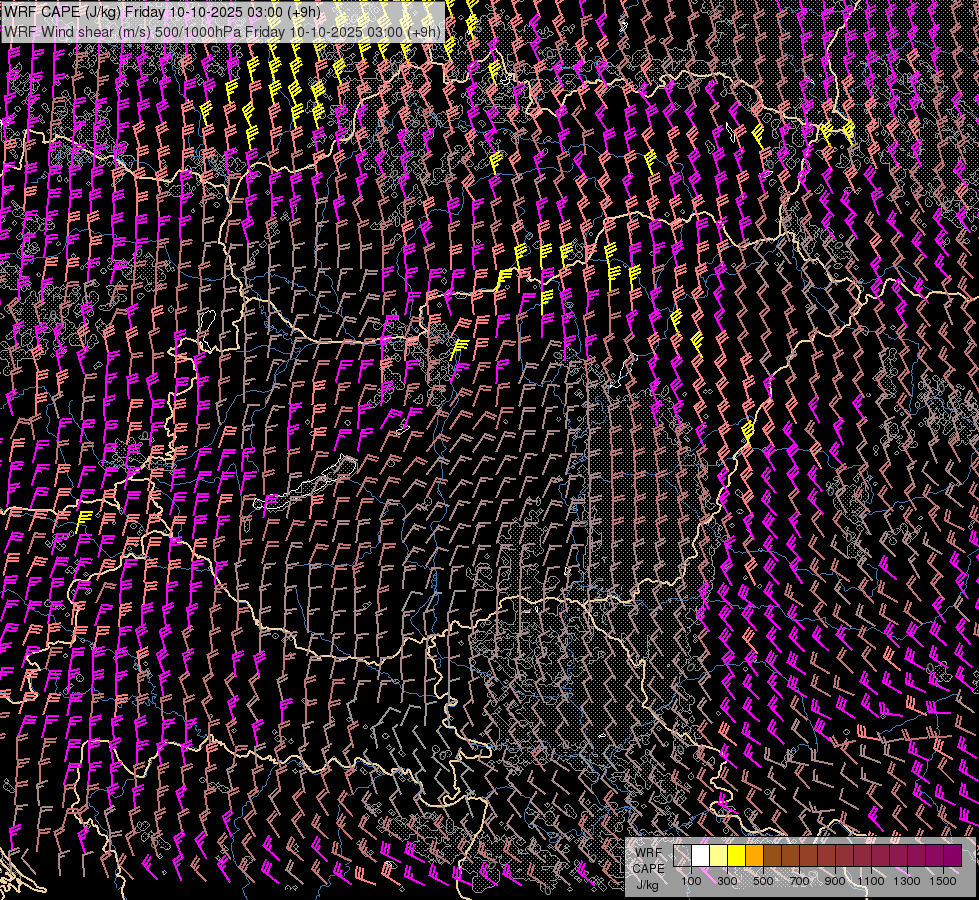
Task: Click the light yellow legend swatch
Action: click(718, 856)
